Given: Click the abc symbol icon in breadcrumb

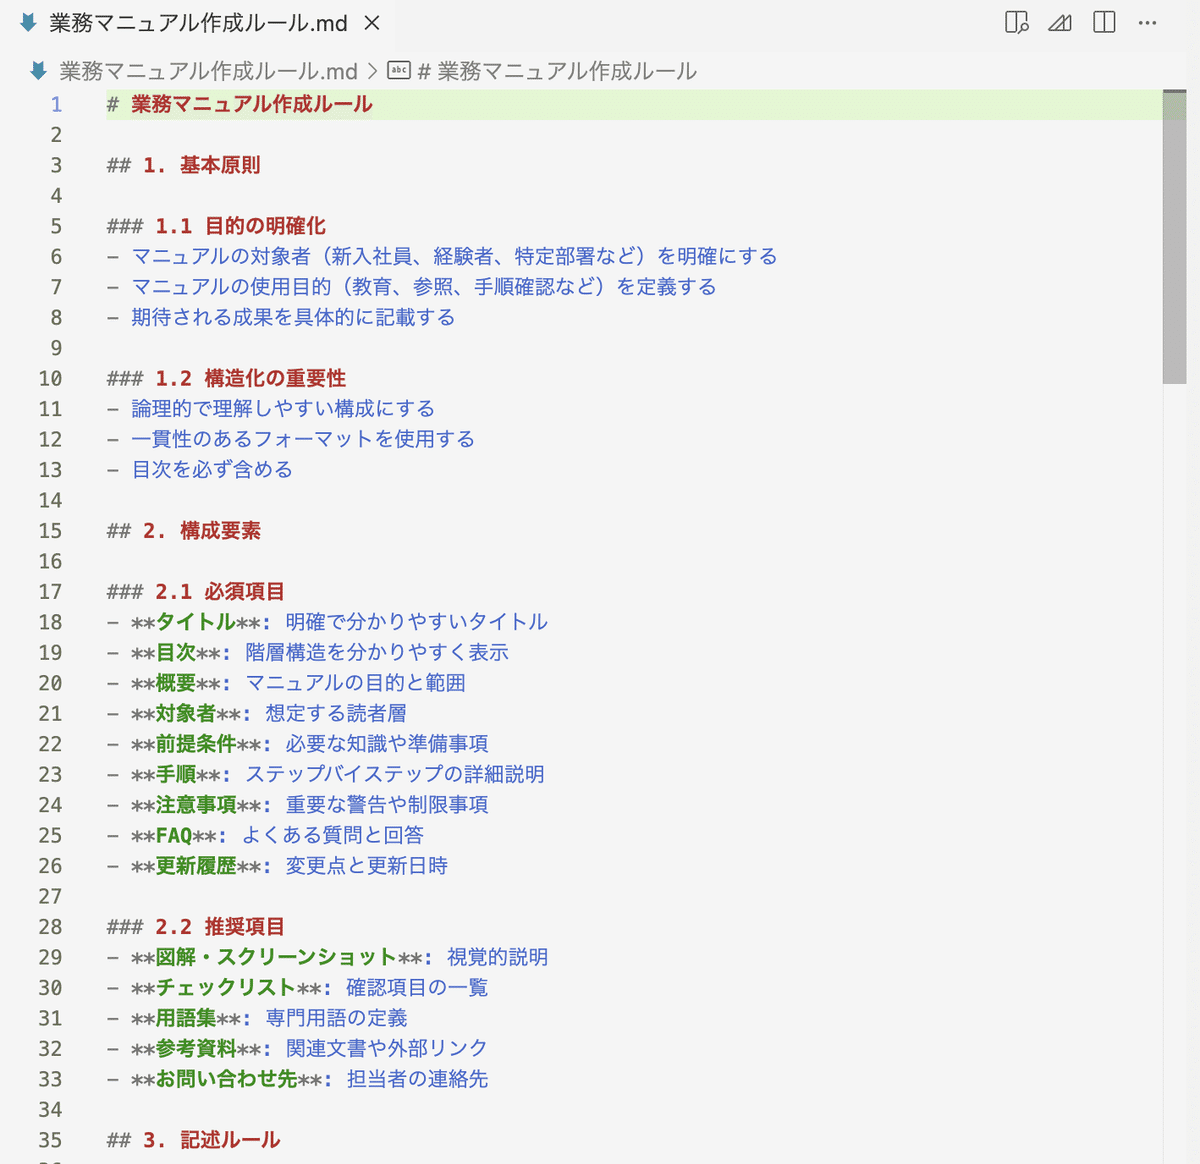Looking at the screenshot, I should tap(399, 71).
